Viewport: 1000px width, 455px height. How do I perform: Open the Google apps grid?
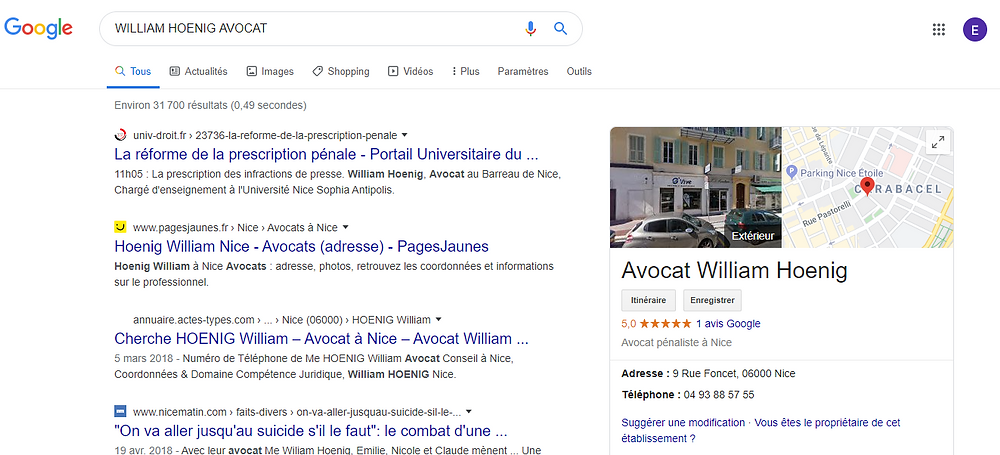click(x=938, y=29)
